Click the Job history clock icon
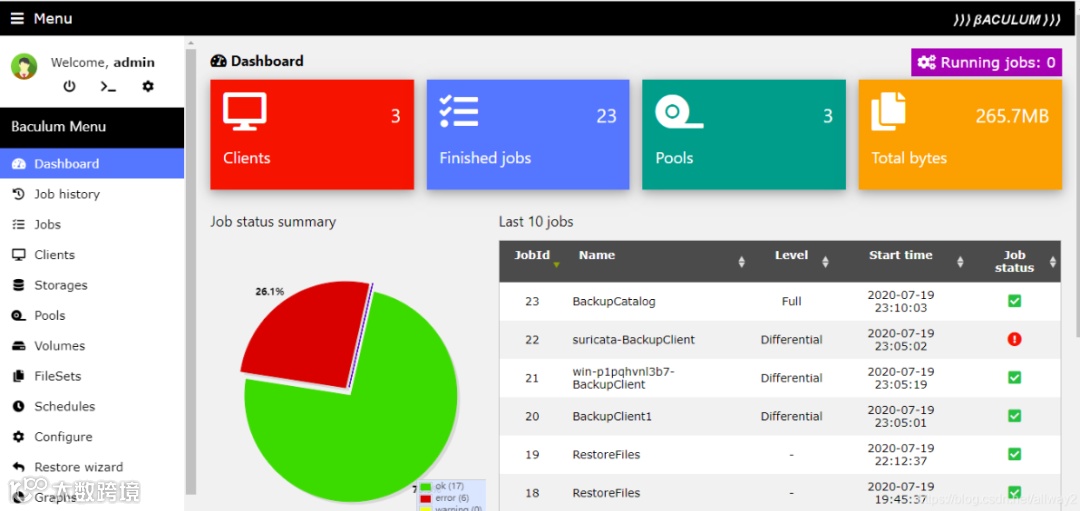Image resolution: width=1080 pixels, height=511 pixels. tap(19, 194)
